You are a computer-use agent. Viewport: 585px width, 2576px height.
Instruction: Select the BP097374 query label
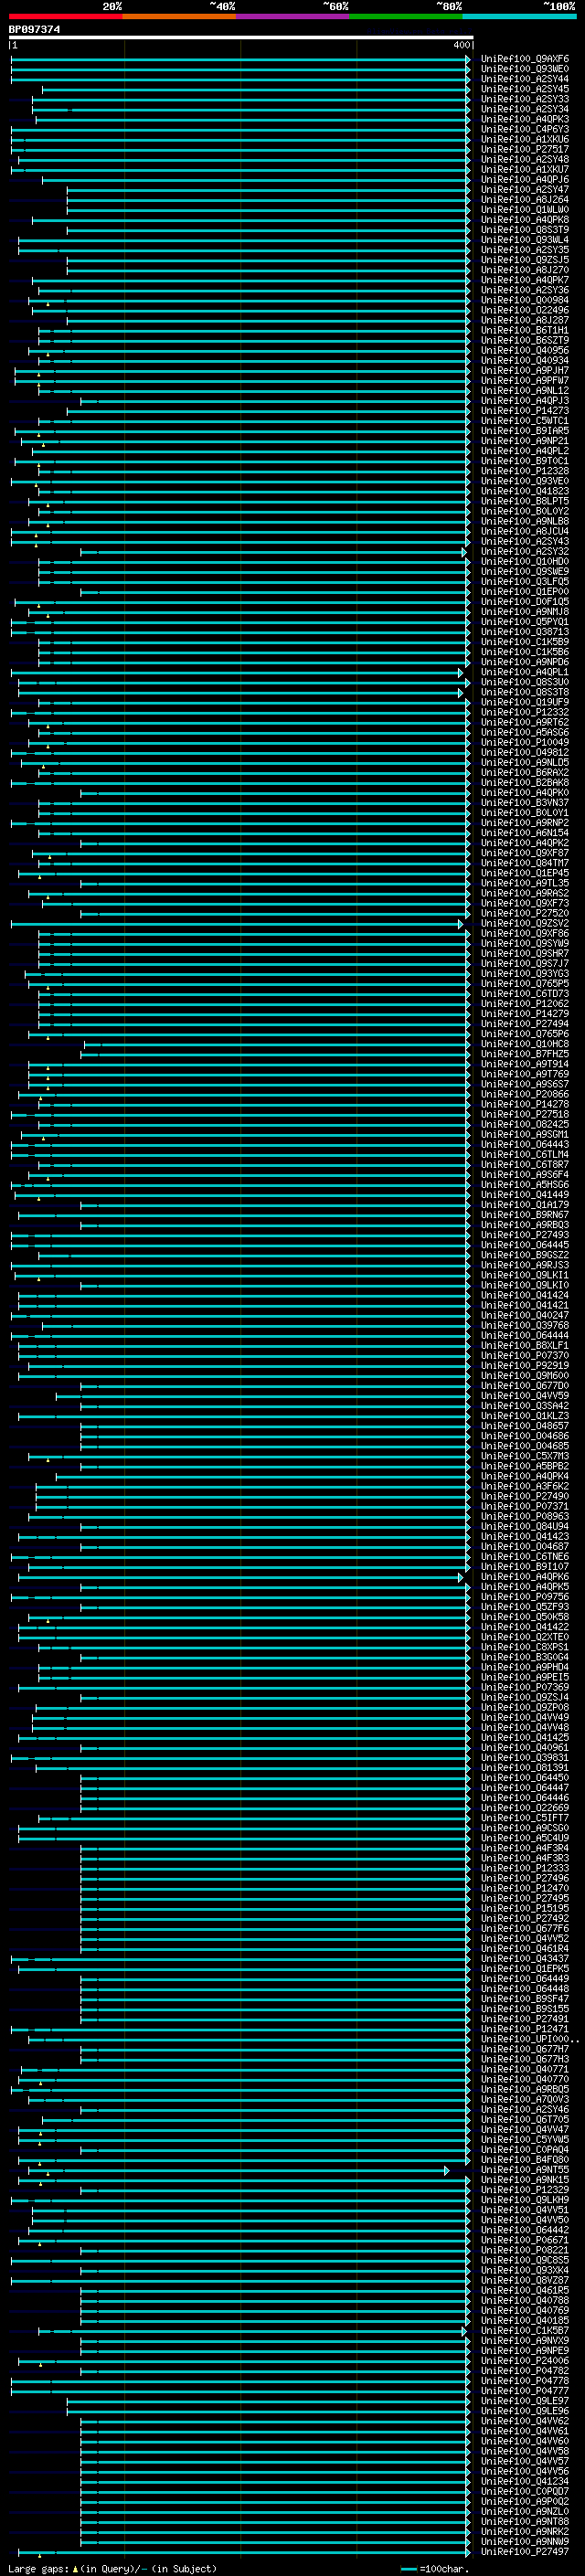click(34, 29)
